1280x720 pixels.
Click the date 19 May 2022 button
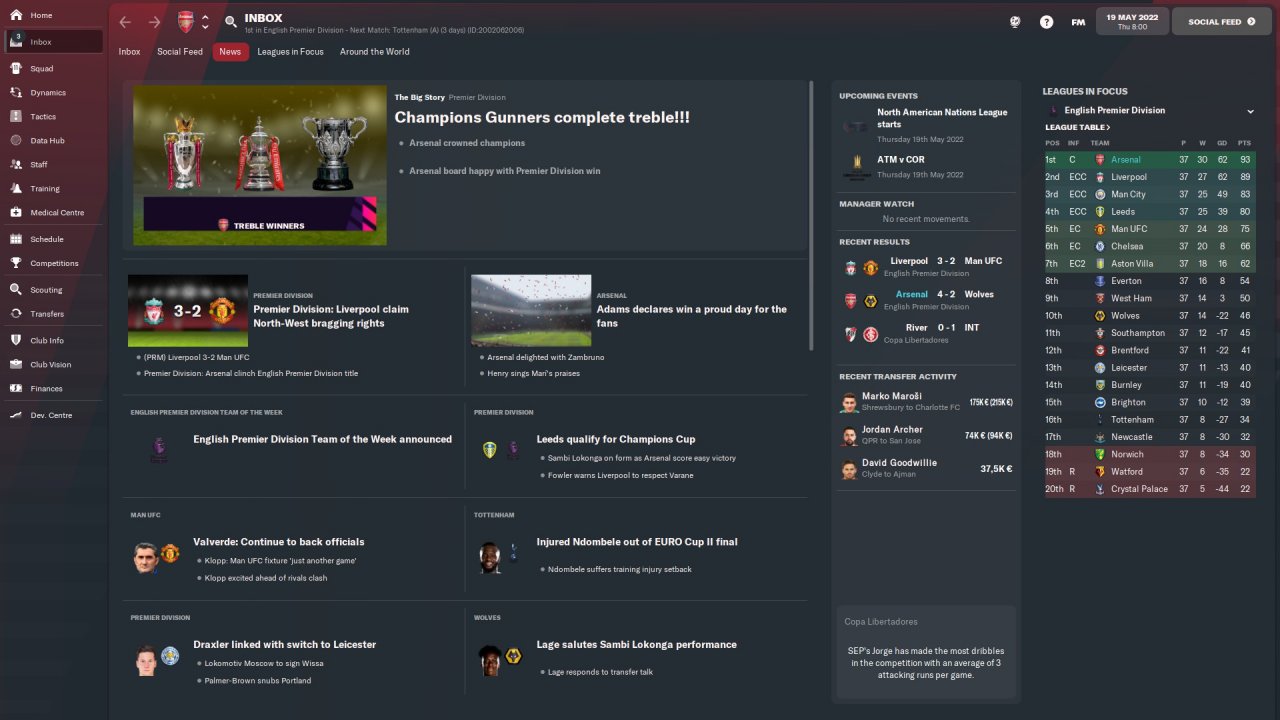click(1132, 21)
